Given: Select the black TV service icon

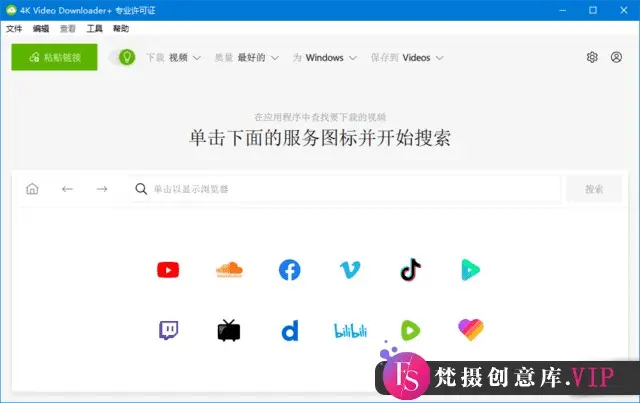Looking at the screenshot, I should coord(229,330).
